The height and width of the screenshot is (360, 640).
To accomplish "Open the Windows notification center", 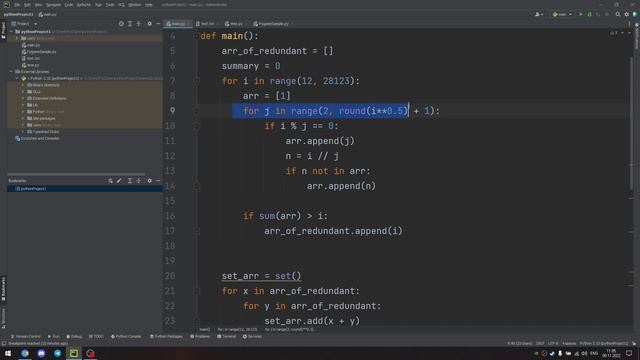I will click(629, 353).
